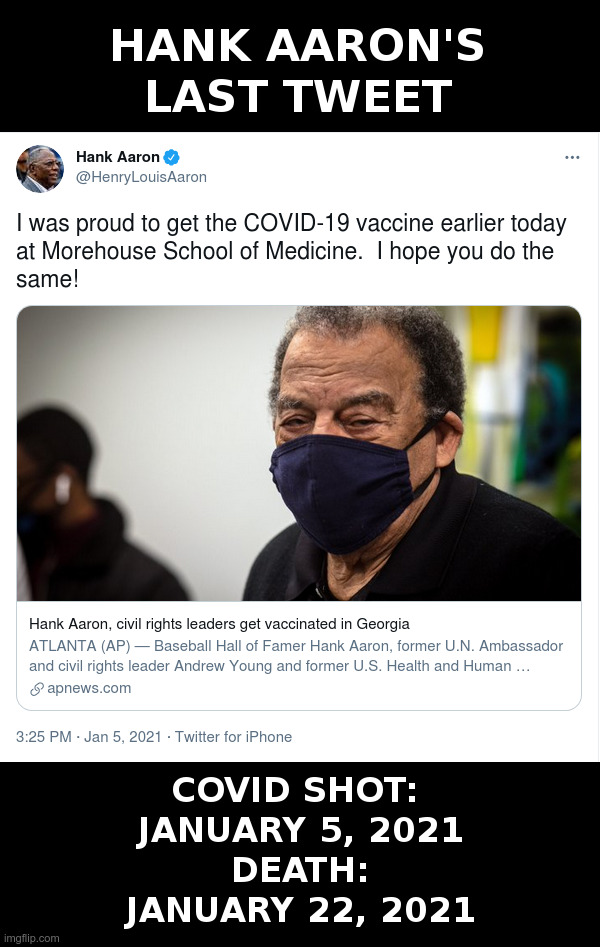Click the "HANK AARON'S LAST TWEET" caption

point(299,71)
